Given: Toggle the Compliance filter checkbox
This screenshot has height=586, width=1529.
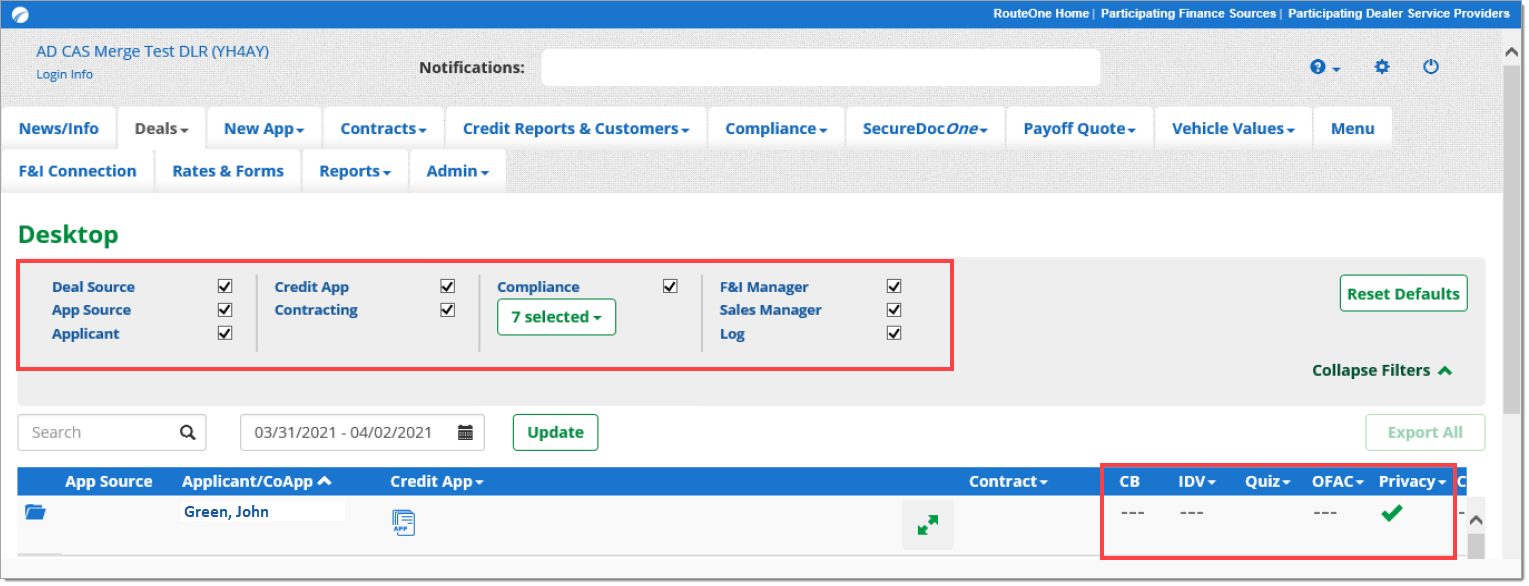Looking at the screenshot, I should pyautogui.click(x=670, y=286).
